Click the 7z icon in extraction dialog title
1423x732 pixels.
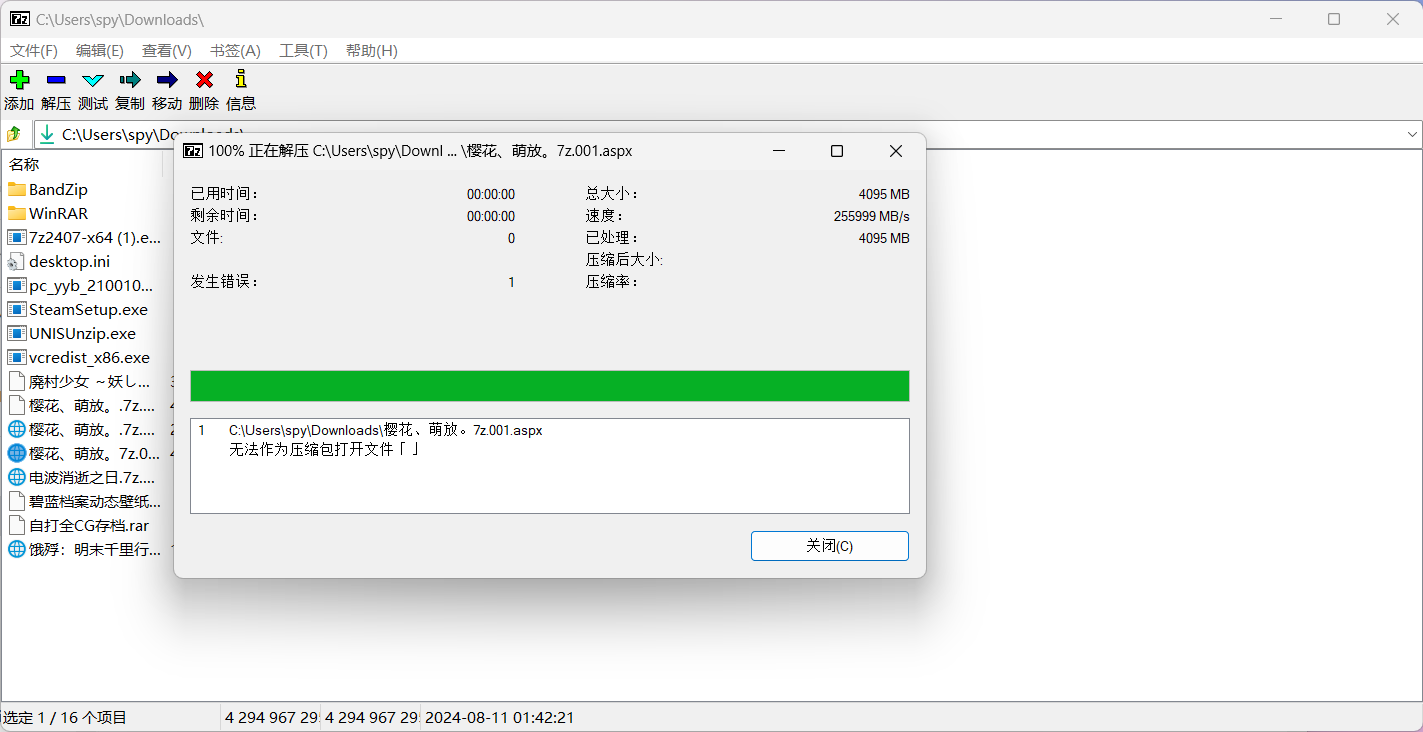pyautogui.click(x=193, y=151)
